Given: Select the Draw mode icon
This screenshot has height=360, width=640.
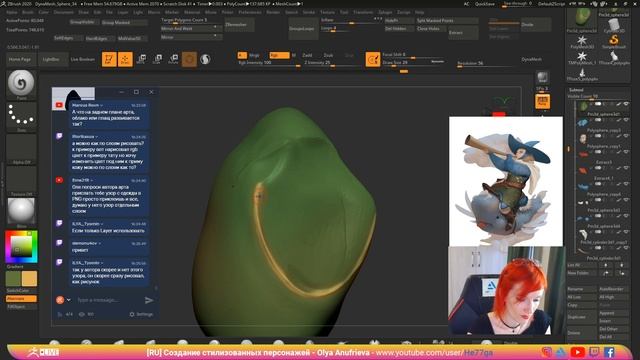Looking at the screenshot, I should tap(125, 59).
